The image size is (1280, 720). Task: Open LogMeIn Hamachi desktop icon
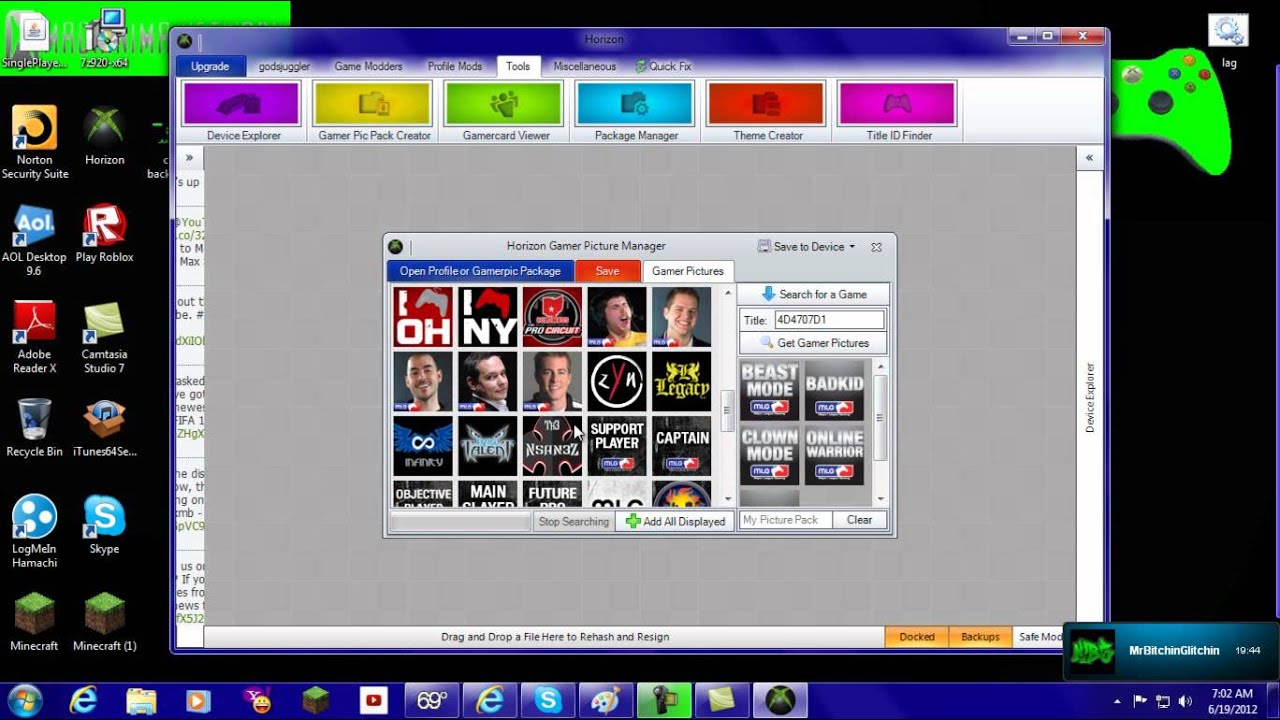point(35,532)
